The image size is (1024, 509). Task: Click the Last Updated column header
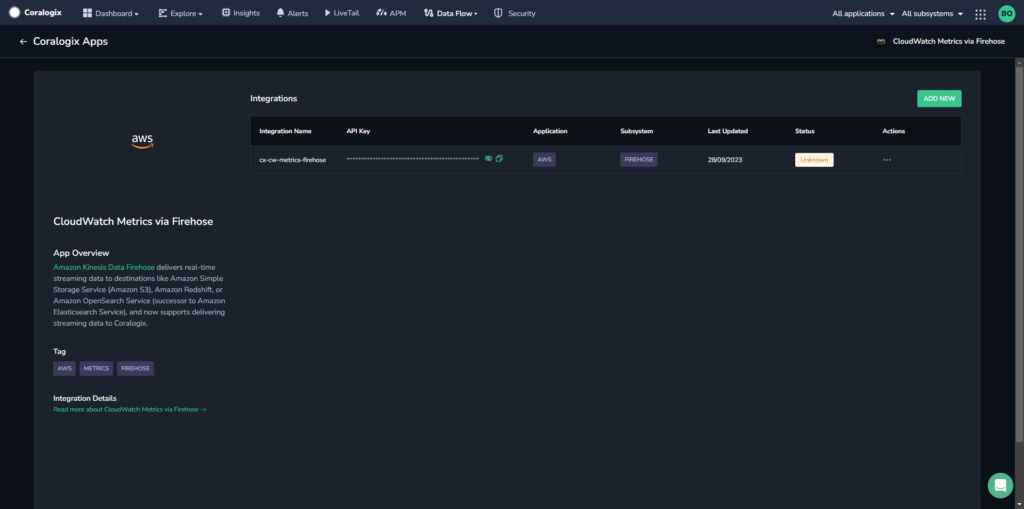coord(728,131)
